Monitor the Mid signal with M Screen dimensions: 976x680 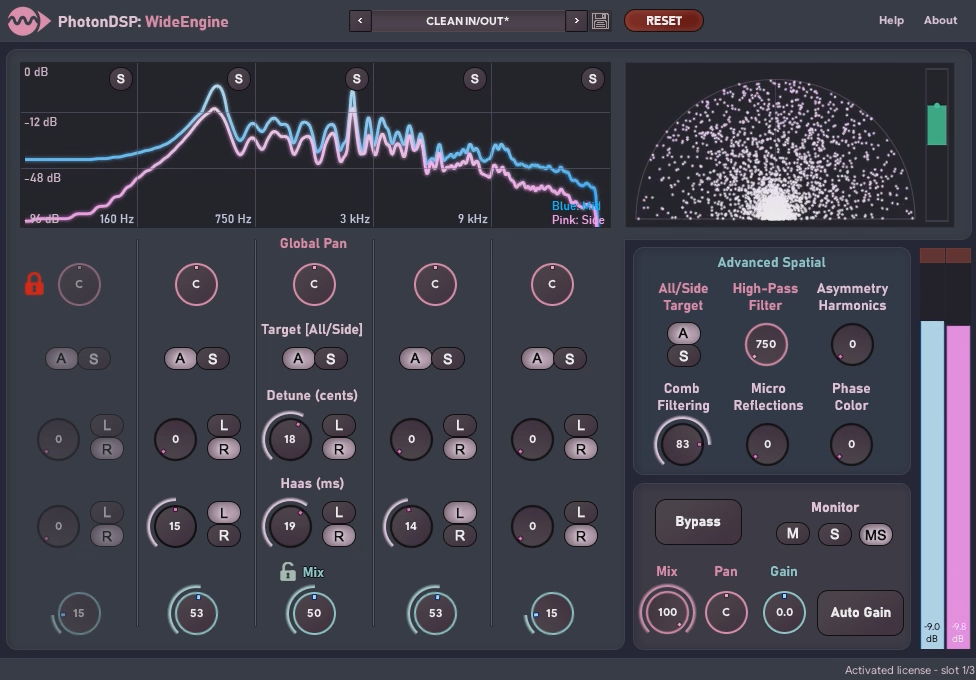point(792,534)
